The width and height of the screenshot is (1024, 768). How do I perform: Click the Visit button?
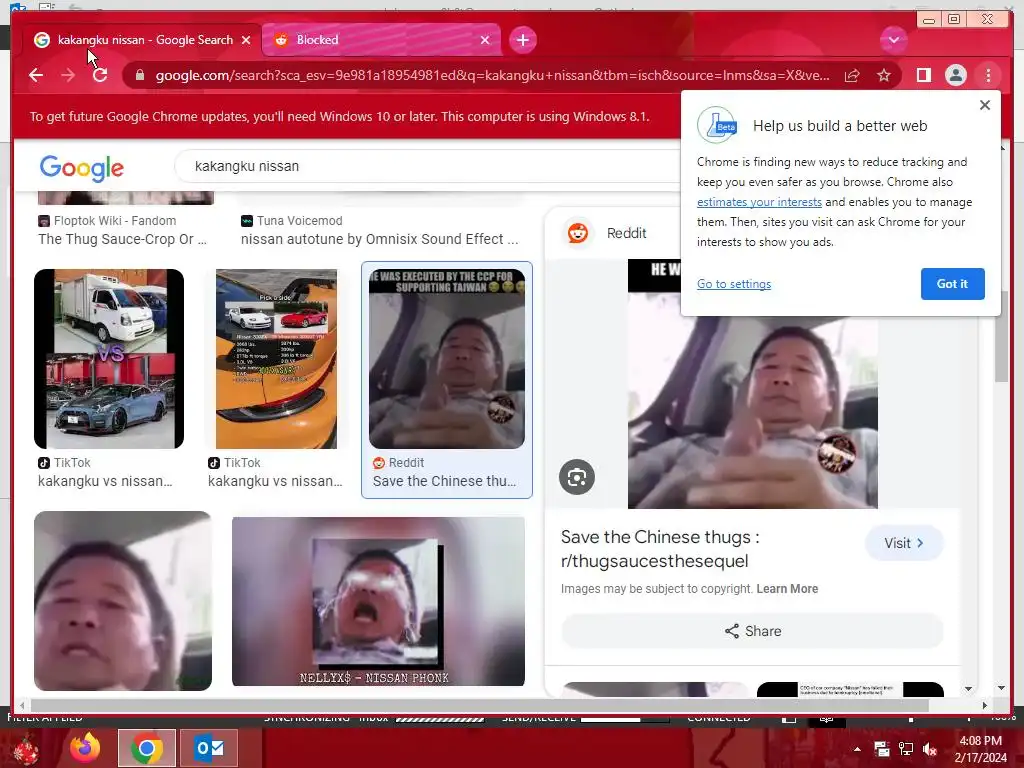coord(904,543)
